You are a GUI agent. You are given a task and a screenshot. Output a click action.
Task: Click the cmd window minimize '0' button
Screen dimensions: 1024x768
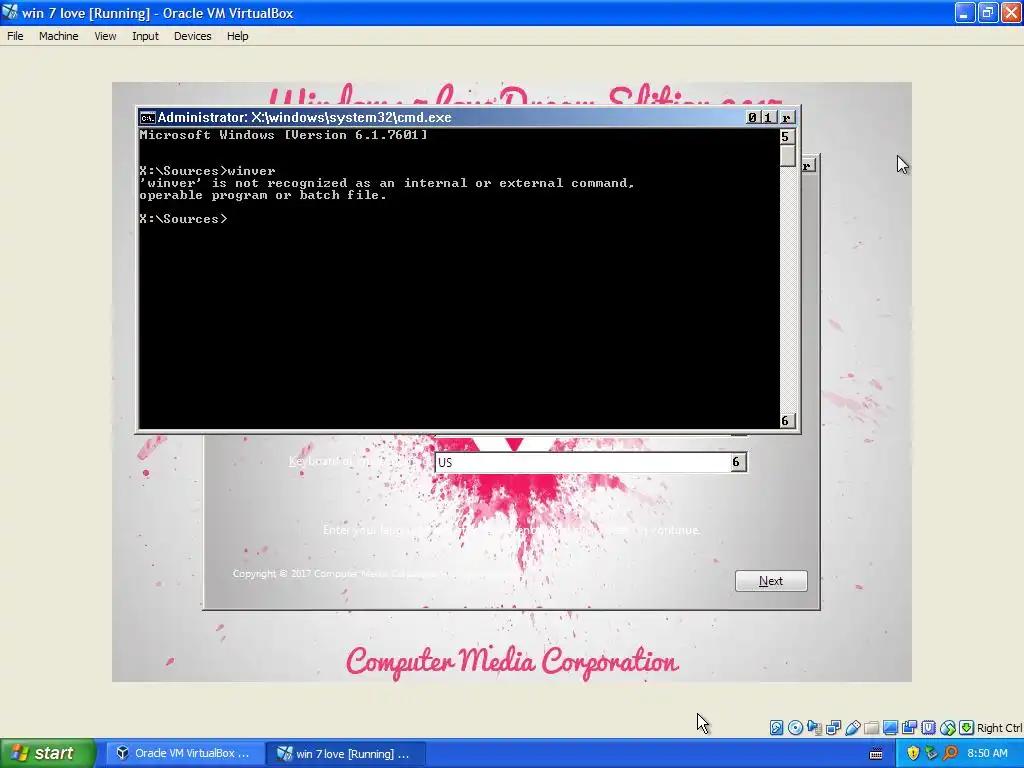[752, 118]
